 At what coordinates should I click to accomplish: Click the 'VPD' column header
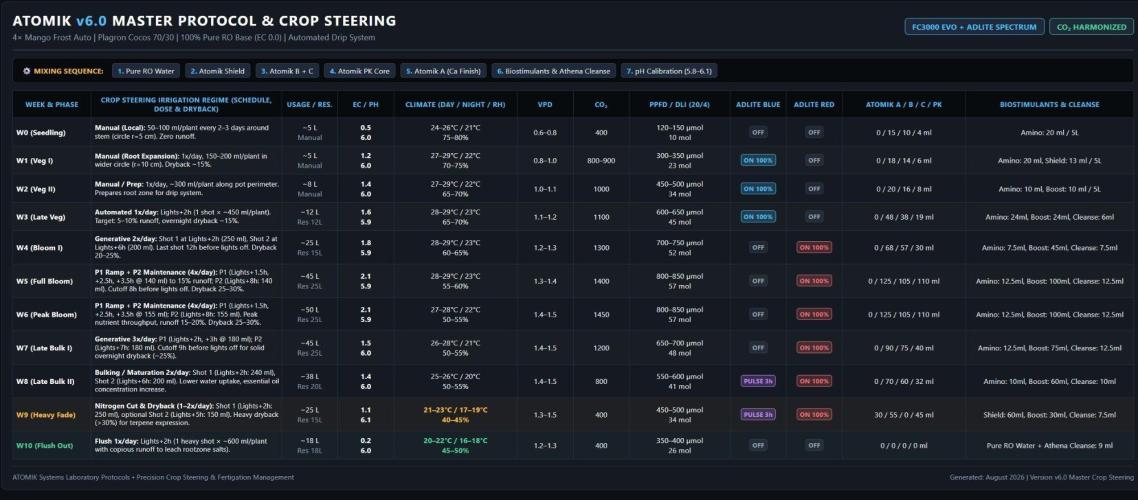(x=545, y=104)
